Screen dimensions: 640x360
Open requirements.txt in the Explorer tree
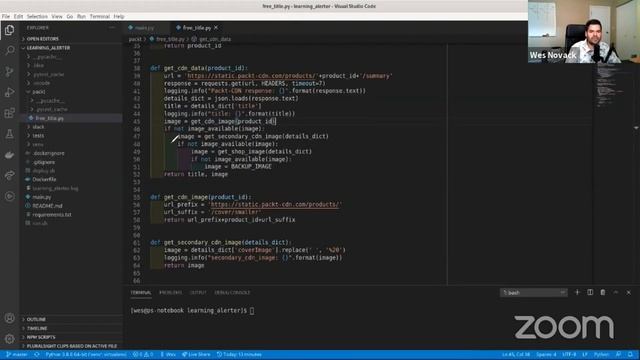pos(52,215)
